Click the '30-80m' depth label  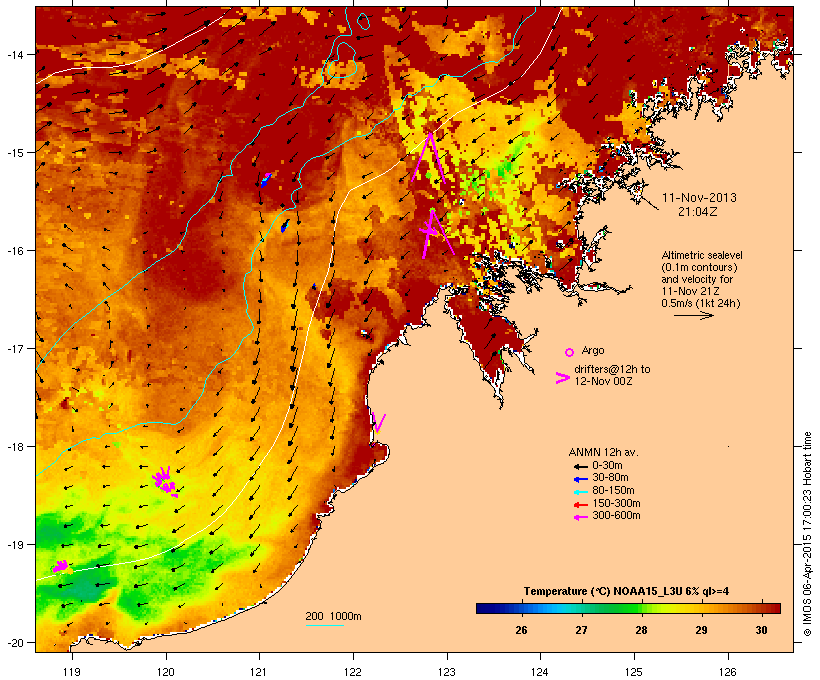(x=610, y=478)
